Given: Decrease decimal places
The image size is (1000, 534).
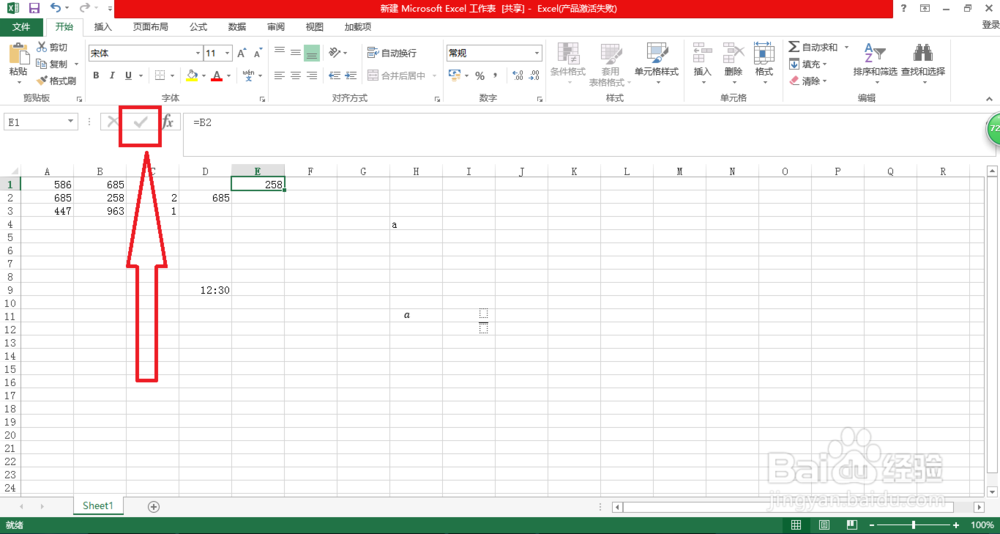Looking at the screenshot, I should click(x=534, y=76).
